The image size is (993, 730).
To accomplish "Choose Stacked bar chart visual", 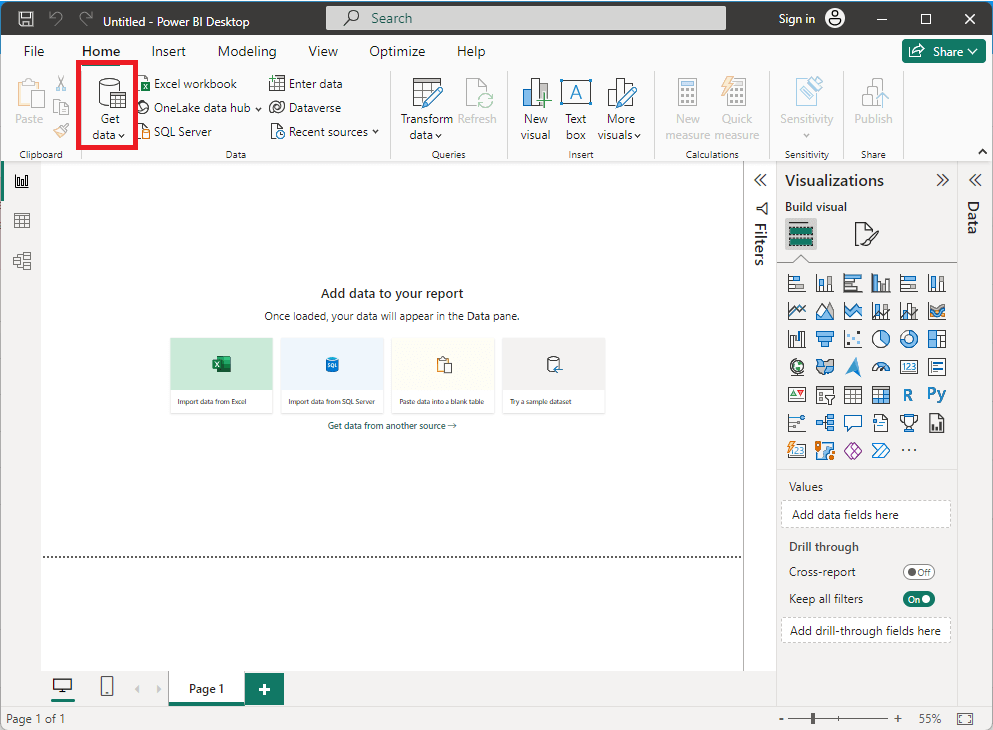I will tap(797, 283).
